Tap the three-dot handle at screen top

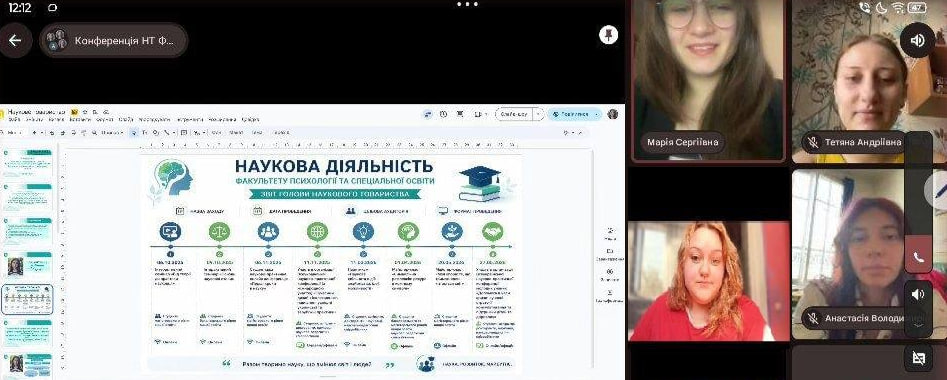click(x=467, y=4)
